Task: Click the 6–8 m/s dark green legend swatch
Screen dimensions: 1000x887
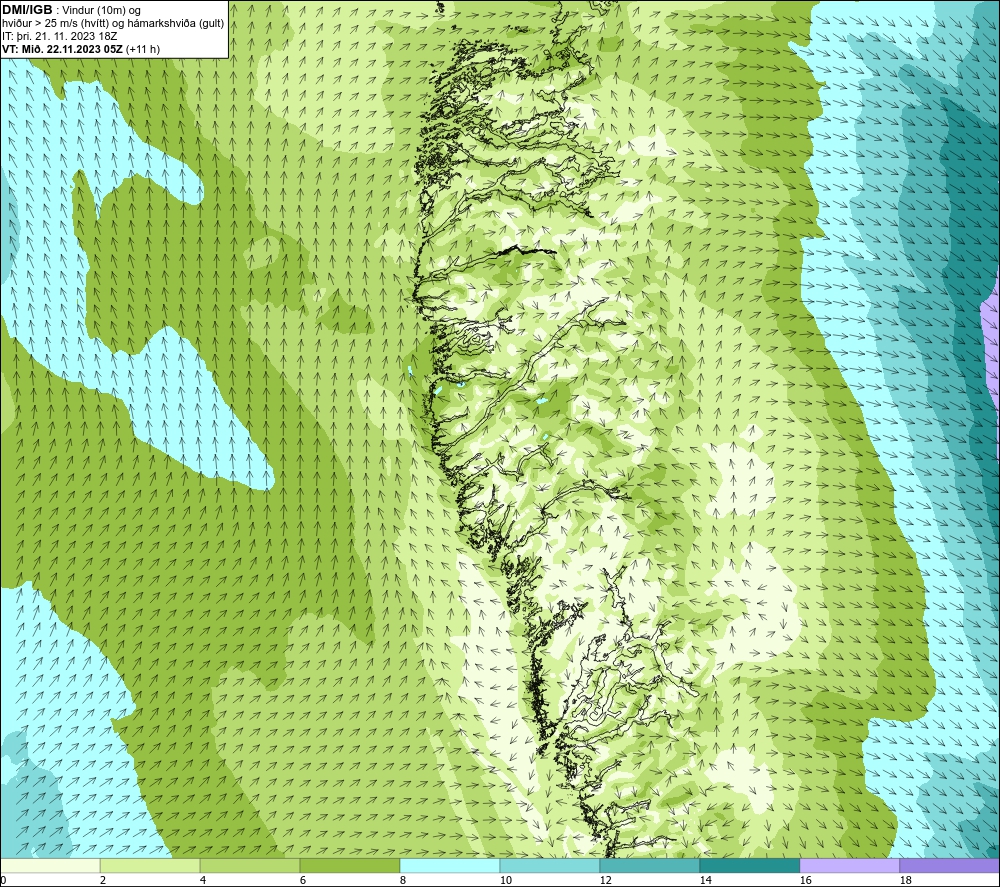Action: tap(349, 865)
